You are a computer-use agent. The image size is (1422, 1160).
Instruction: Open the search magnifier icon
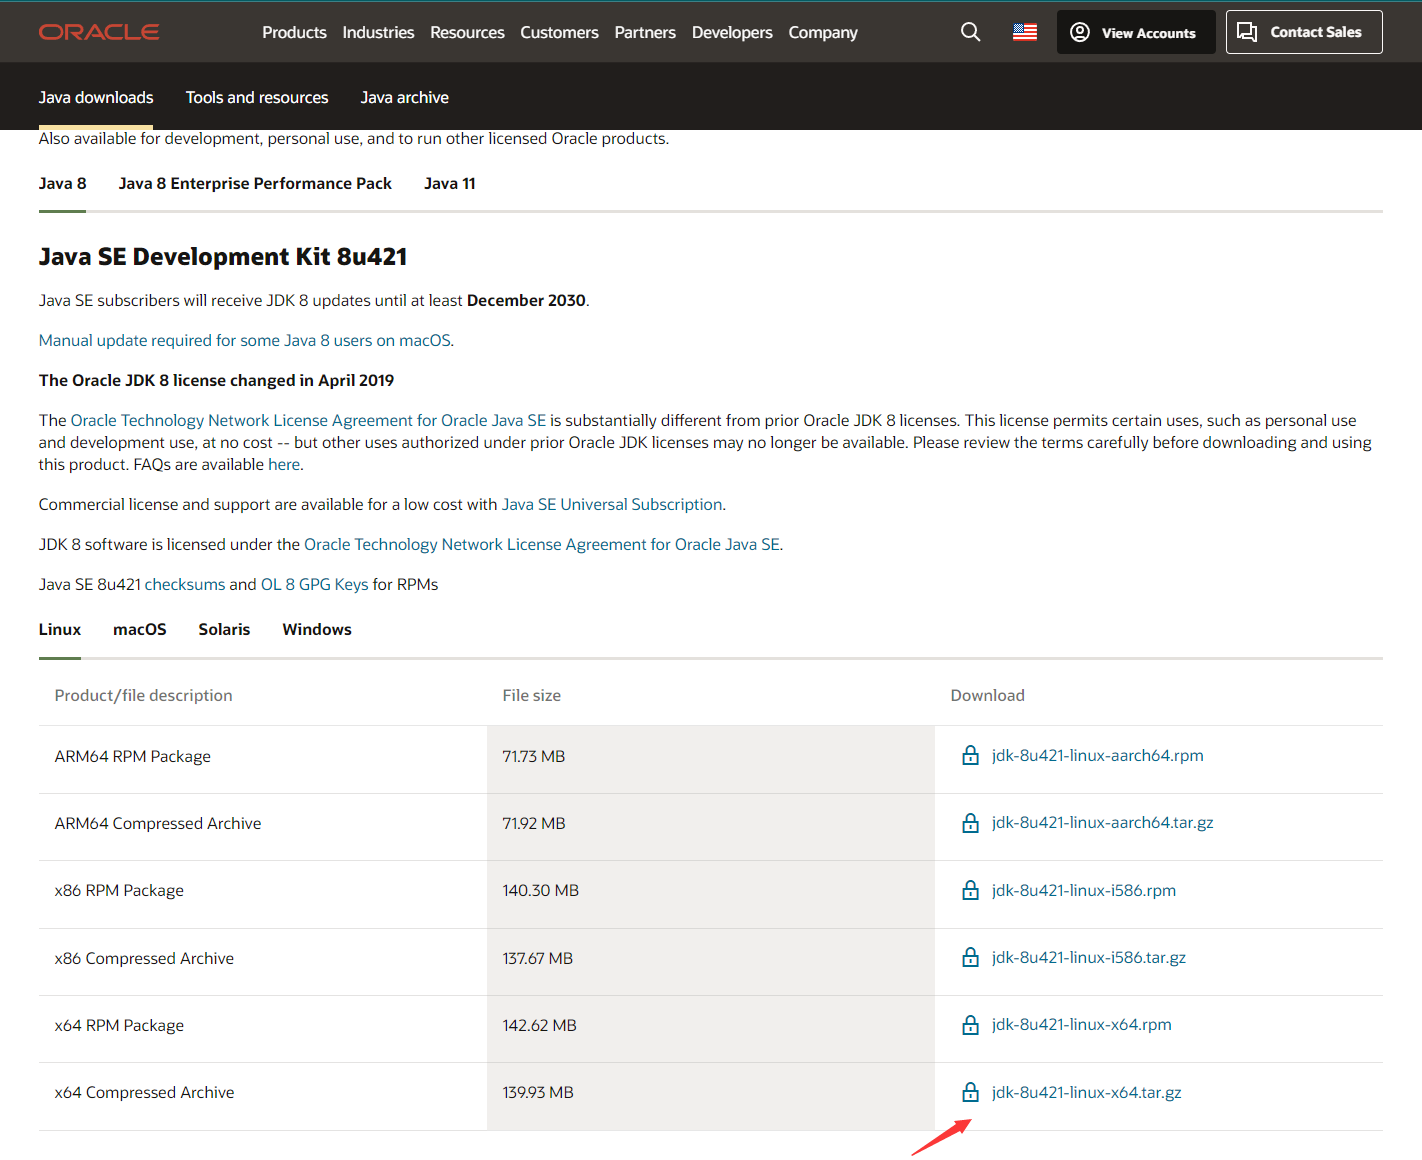click(x=970, y=32)
